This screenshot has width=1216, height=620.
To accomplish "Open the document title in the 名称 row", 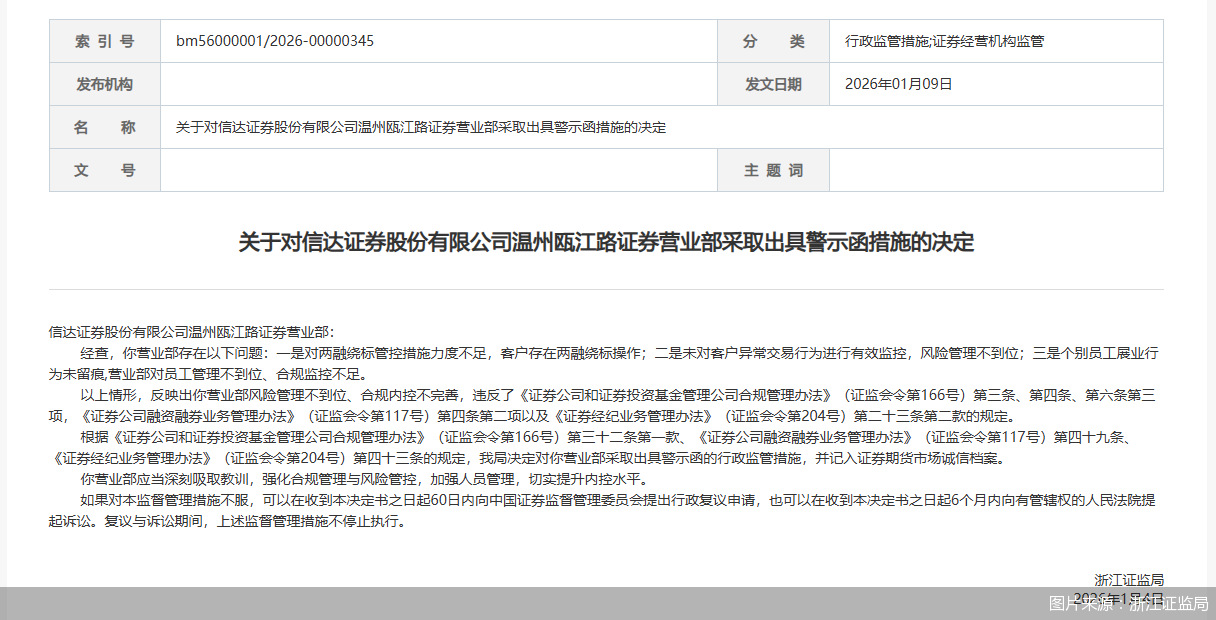I will (418, 127).
